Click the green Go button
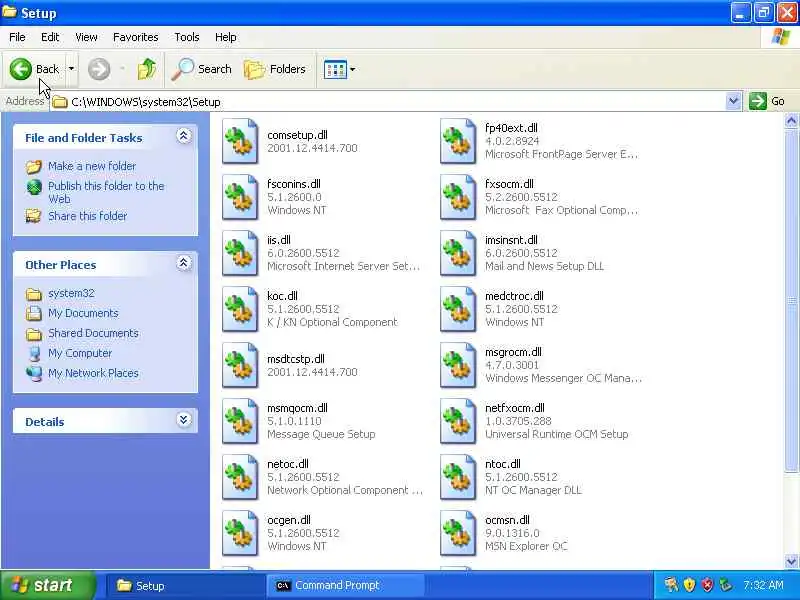The width and height of the screenshot is (800, 600). 767,101
